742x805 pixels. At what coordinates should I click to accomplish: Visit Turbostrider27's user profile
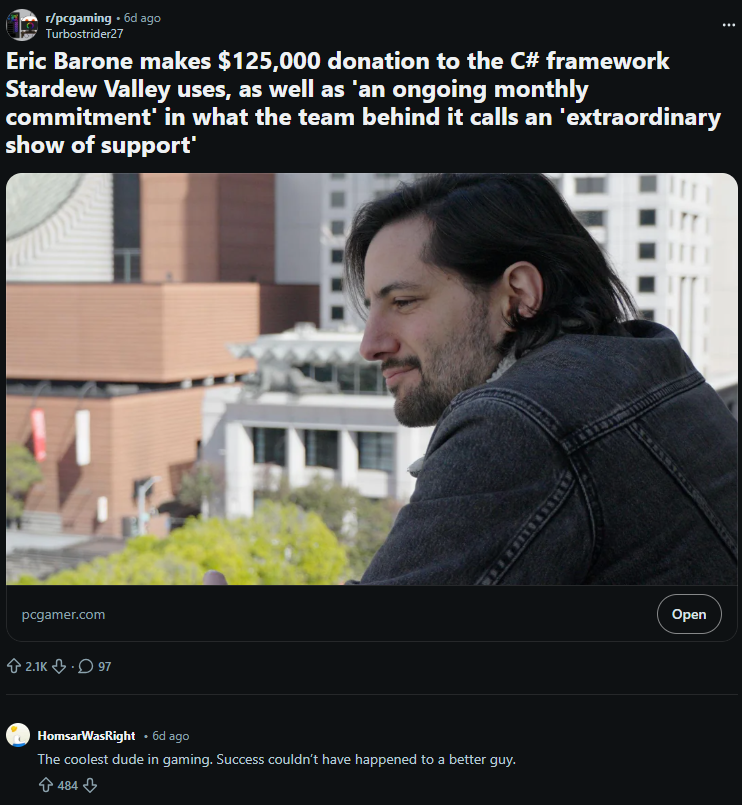point(84,34)
